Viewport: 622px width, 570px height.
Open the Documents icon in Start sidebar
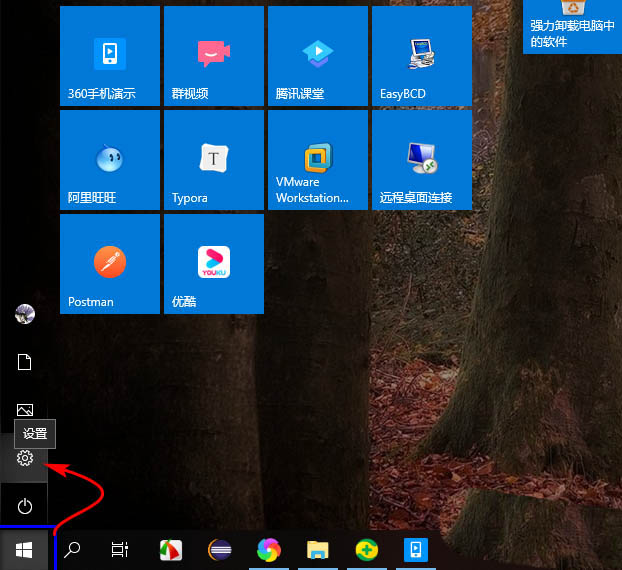[x=25, y=362]
